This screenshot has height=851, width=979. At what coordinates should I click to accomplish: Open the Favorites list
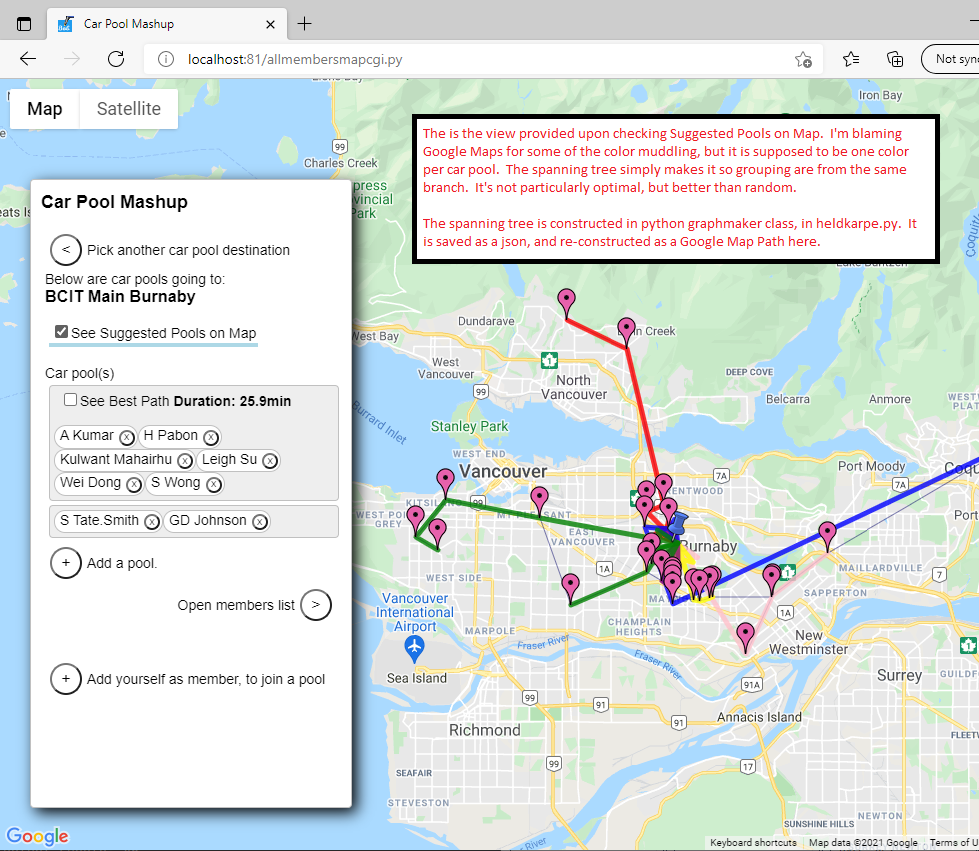coord(850,59)
